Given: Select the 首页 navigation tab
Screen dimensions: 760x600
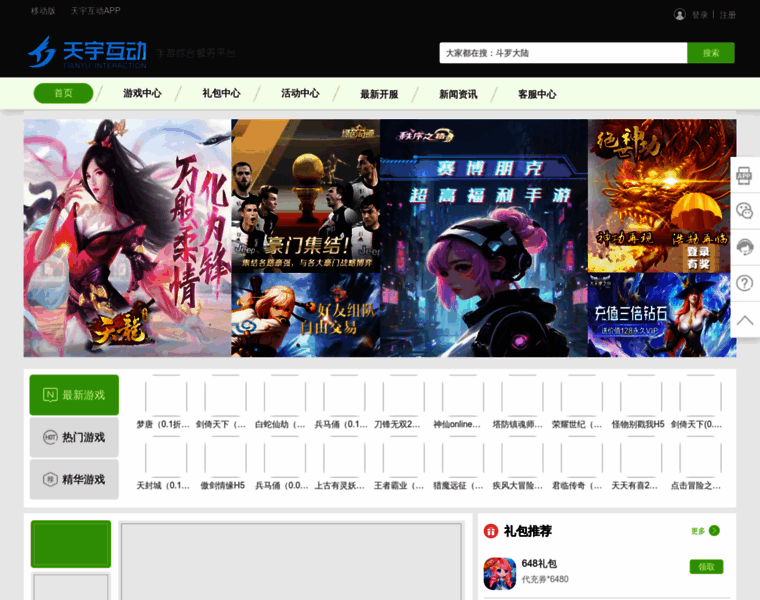Looking at the screenshot, I should click(x=63, y=93).
